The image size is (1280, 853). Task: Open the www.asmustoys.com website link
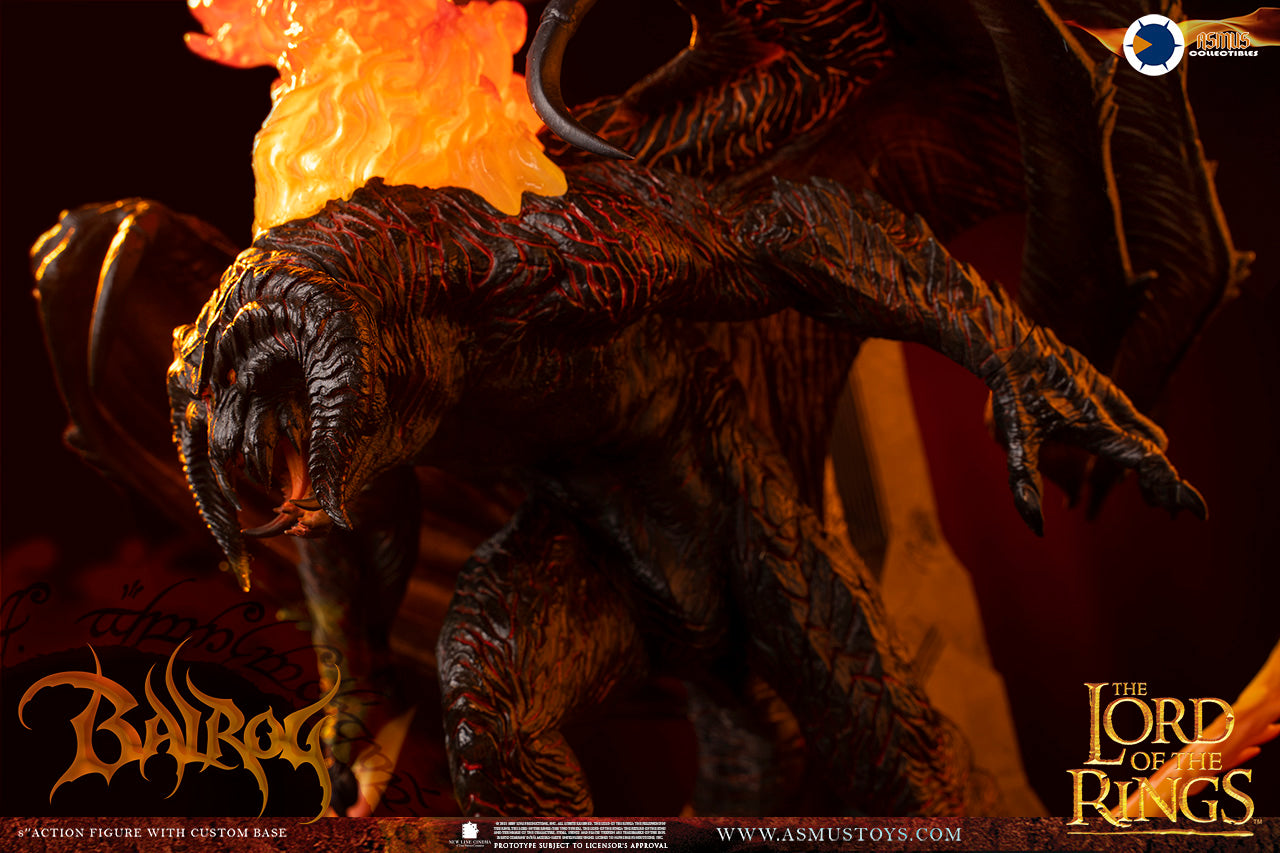coord(838,834)
